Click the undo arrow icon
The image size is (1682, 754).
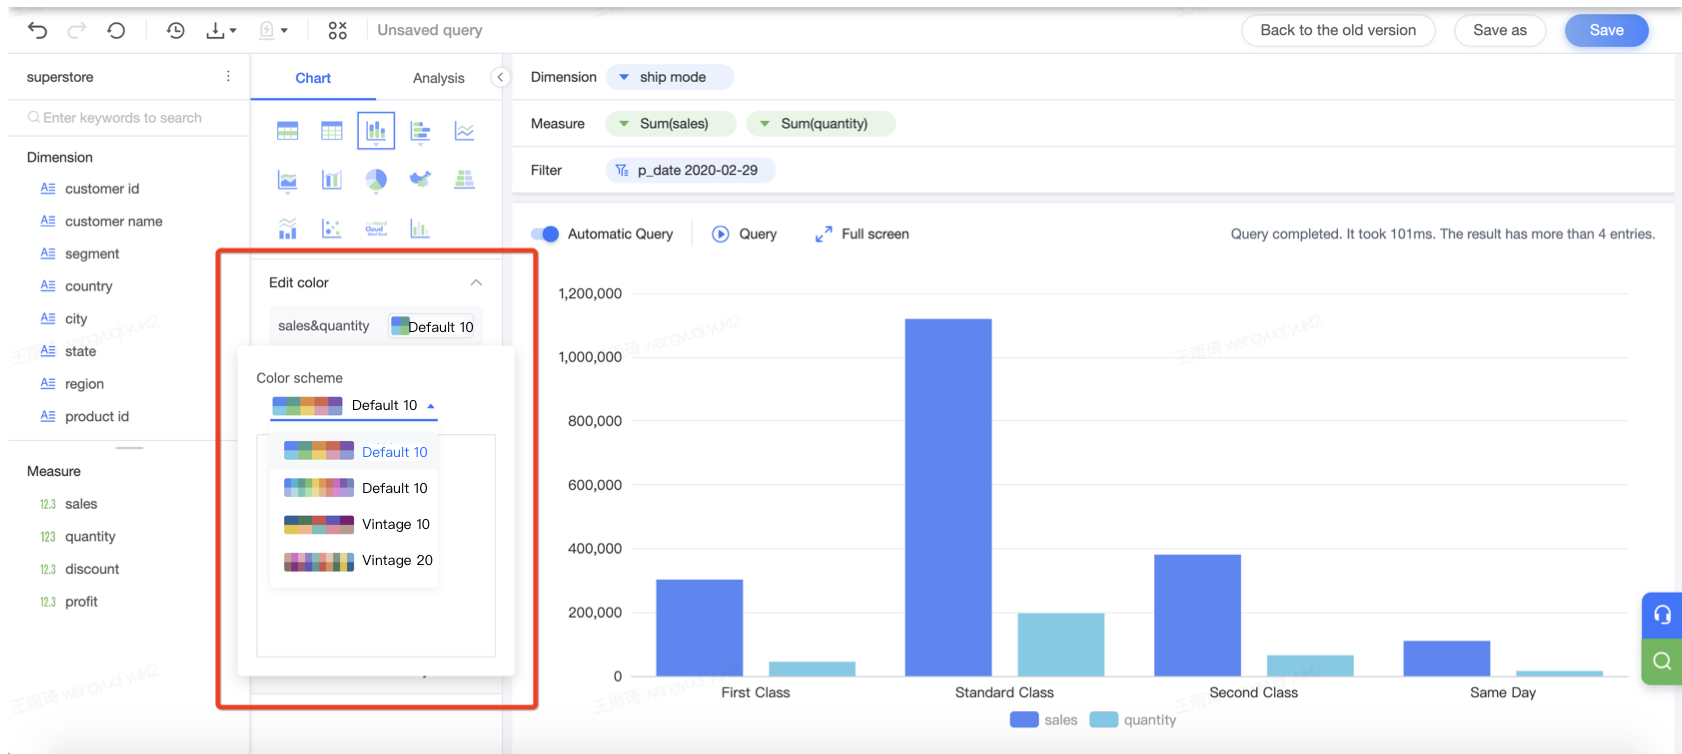[x=37, y=30]
